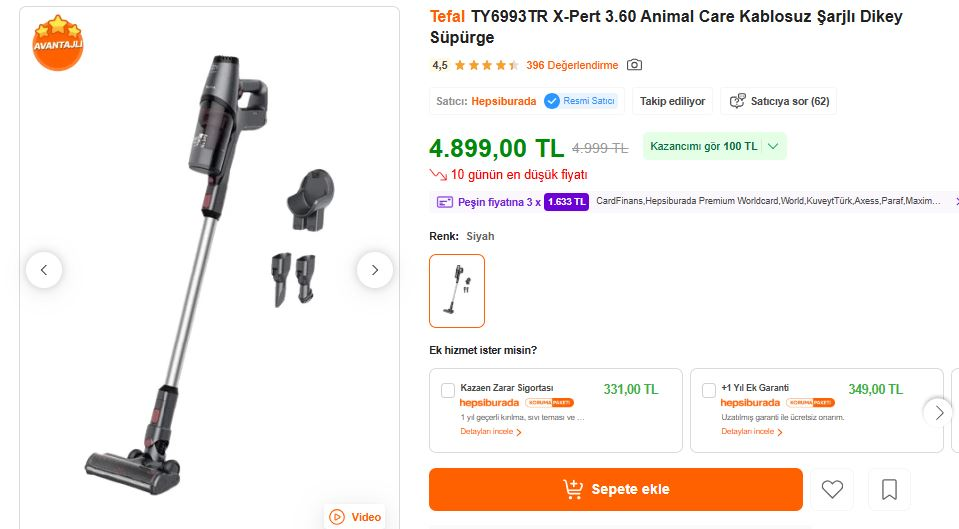This screenshot has width=959, height=529.
Task: Enable +1 Yıl Ek Garanti checkbox
Action: coord(709,390)
